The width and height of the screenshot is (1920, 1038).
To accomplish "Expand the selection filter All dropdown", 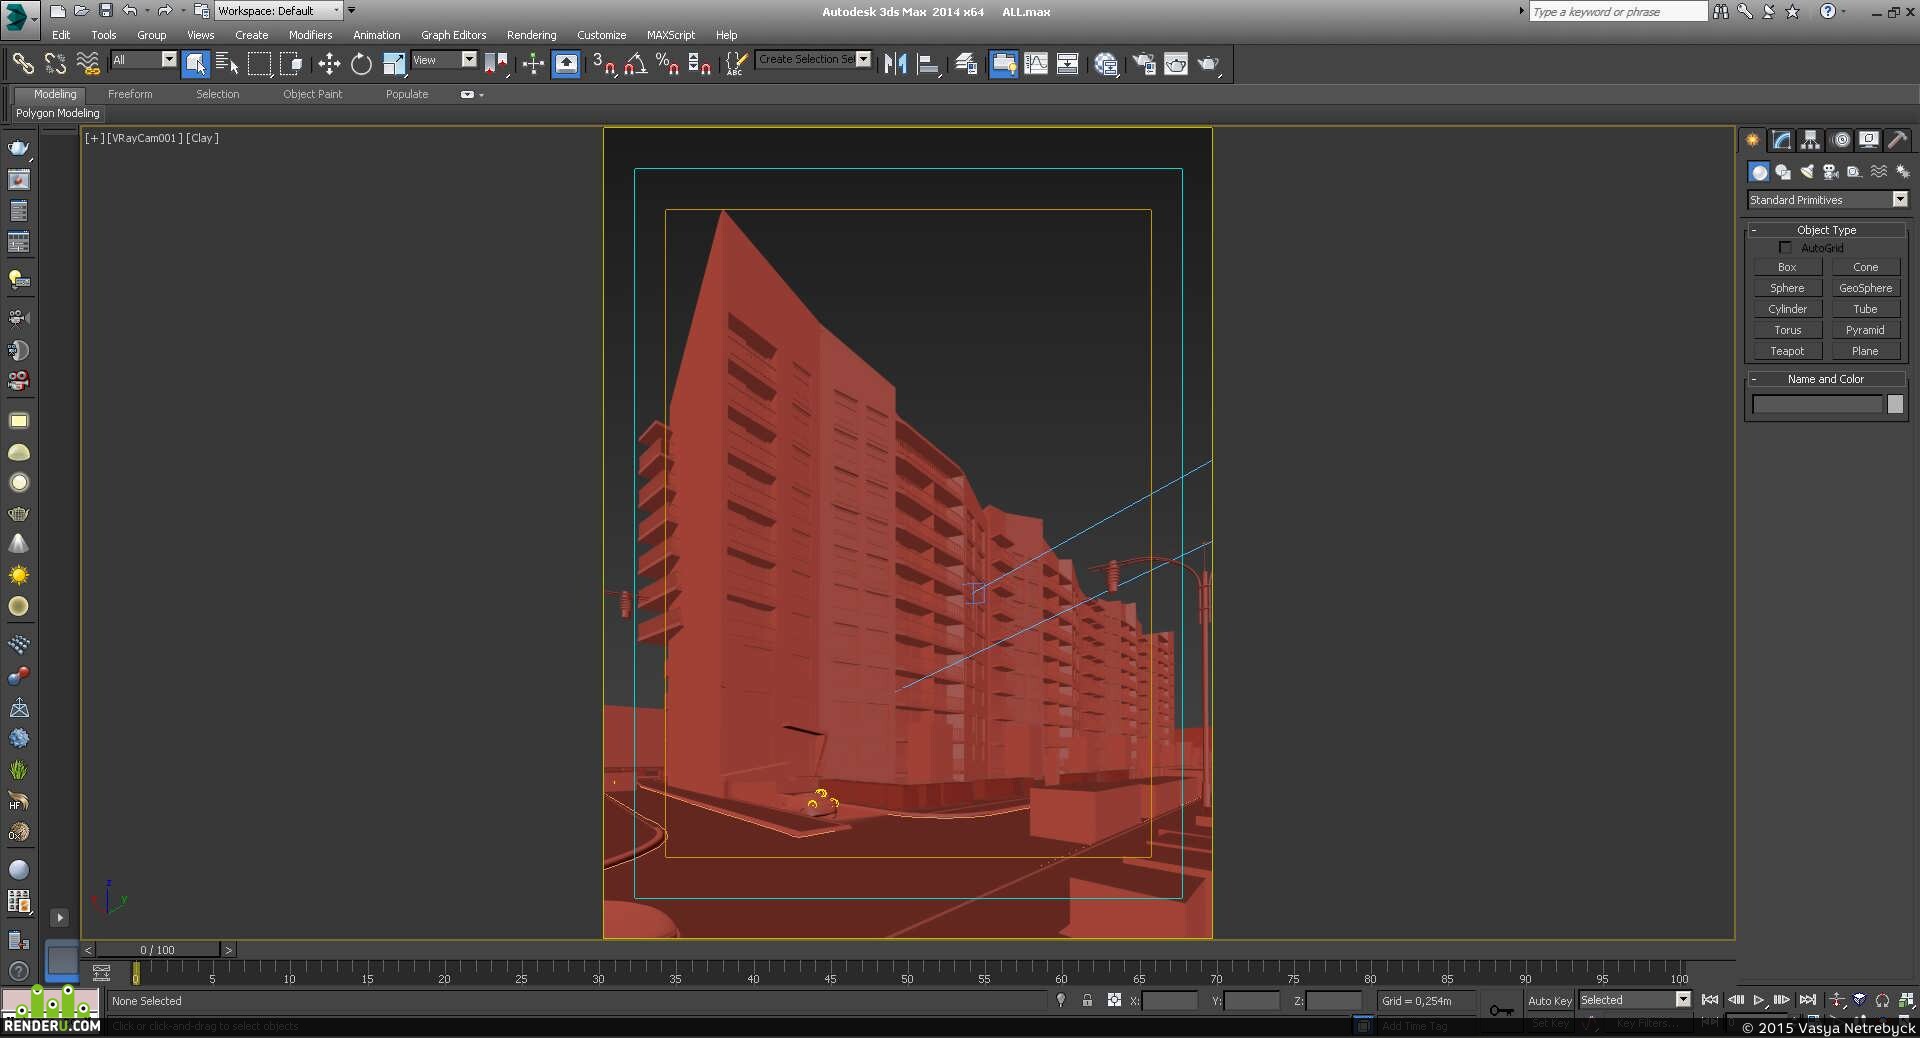I will coord(144,60).
